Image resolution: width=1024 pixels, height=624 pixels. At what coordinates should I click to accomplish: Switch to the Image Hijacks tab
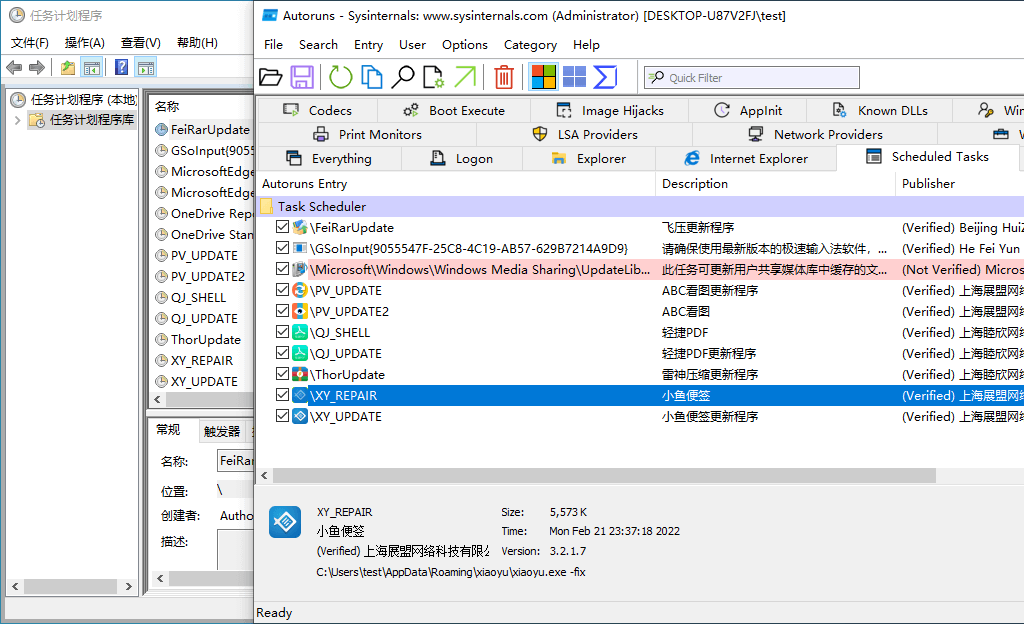(x=609, y=110)
